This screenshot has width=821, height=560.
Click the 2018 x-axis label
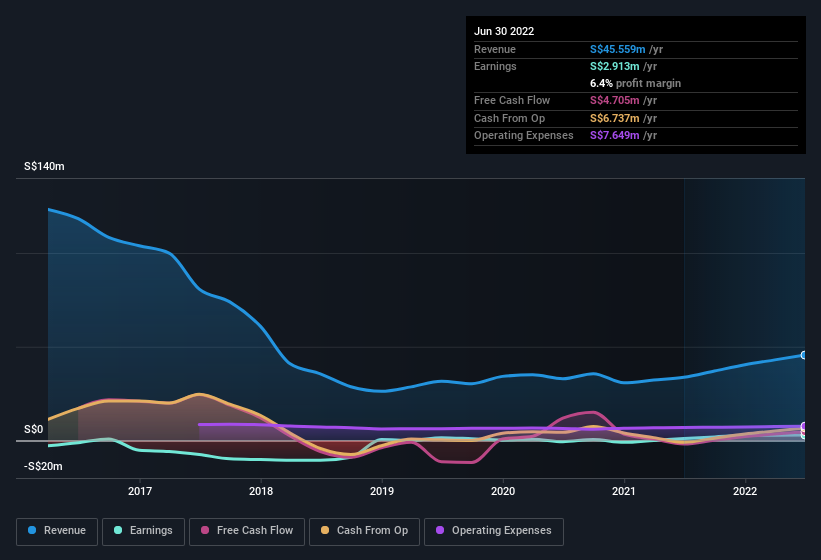[x=261, y=491]
